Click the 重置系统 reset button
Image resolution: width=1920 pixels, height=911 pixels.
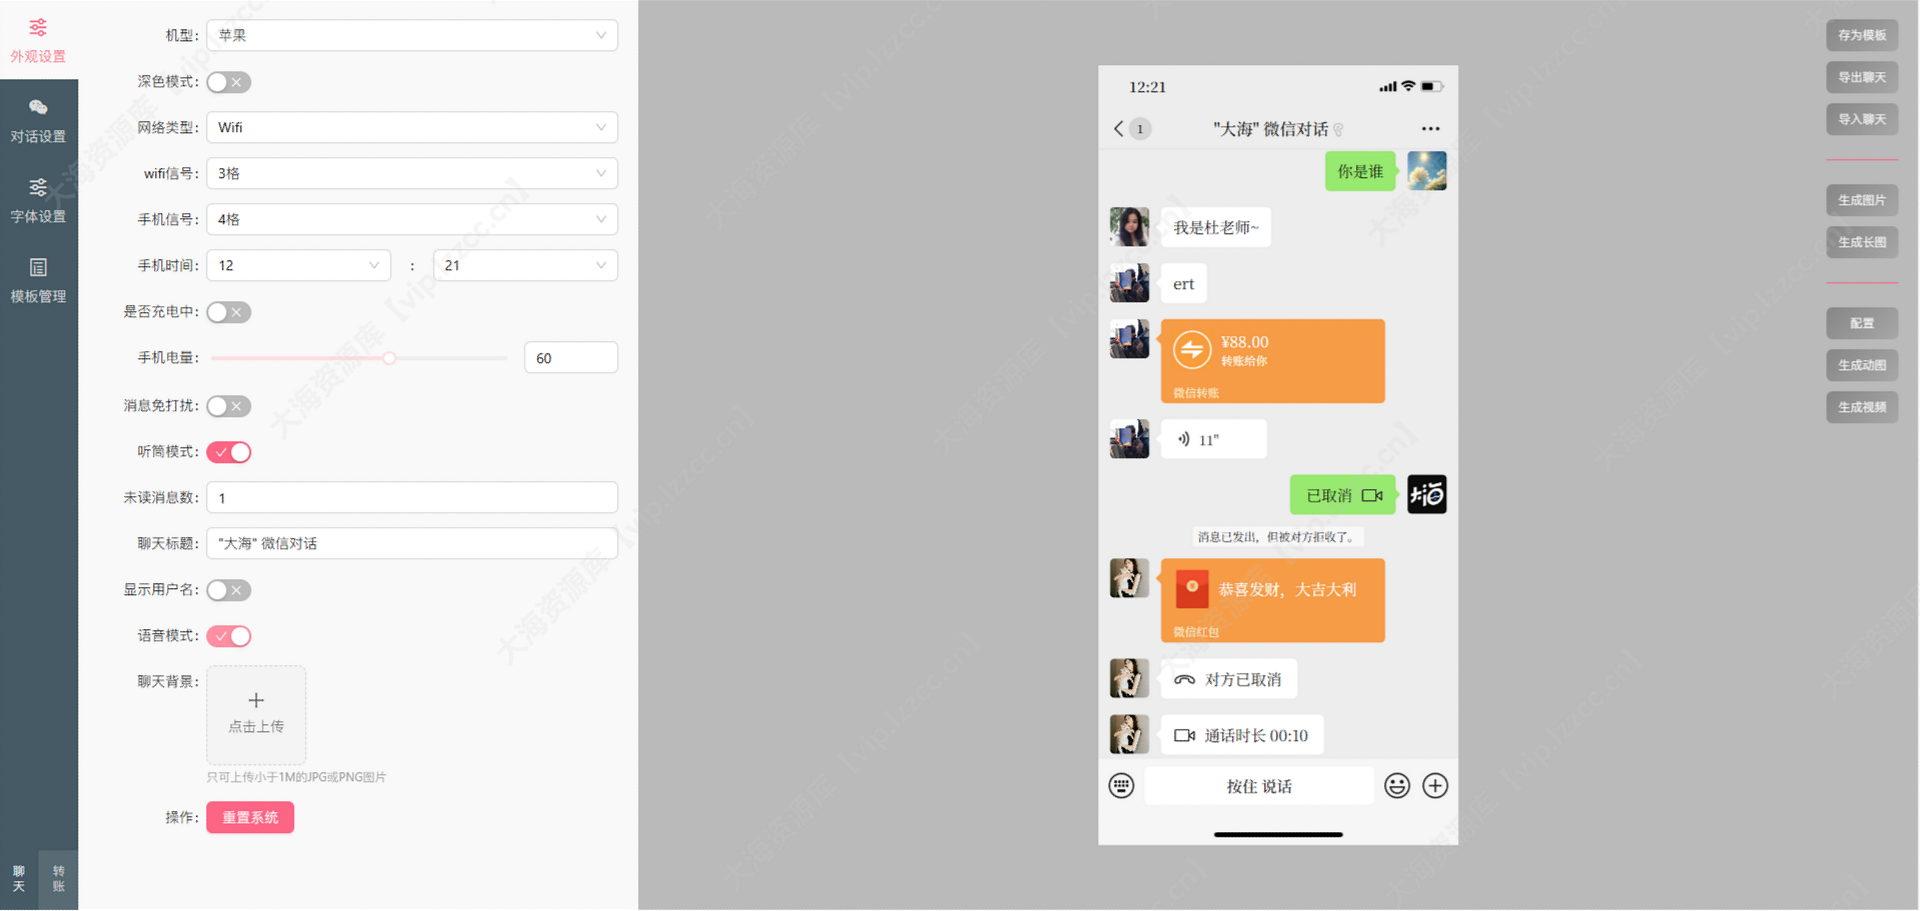coord(250,817)
